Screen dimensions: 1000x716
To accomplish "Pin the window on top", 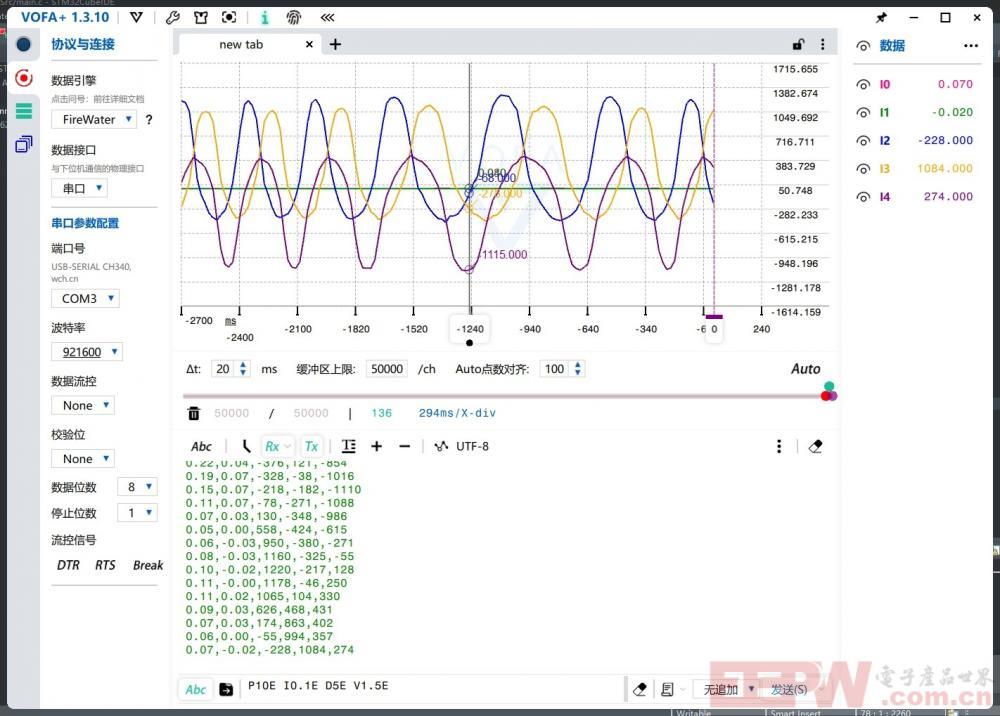I will coord(881,17).
